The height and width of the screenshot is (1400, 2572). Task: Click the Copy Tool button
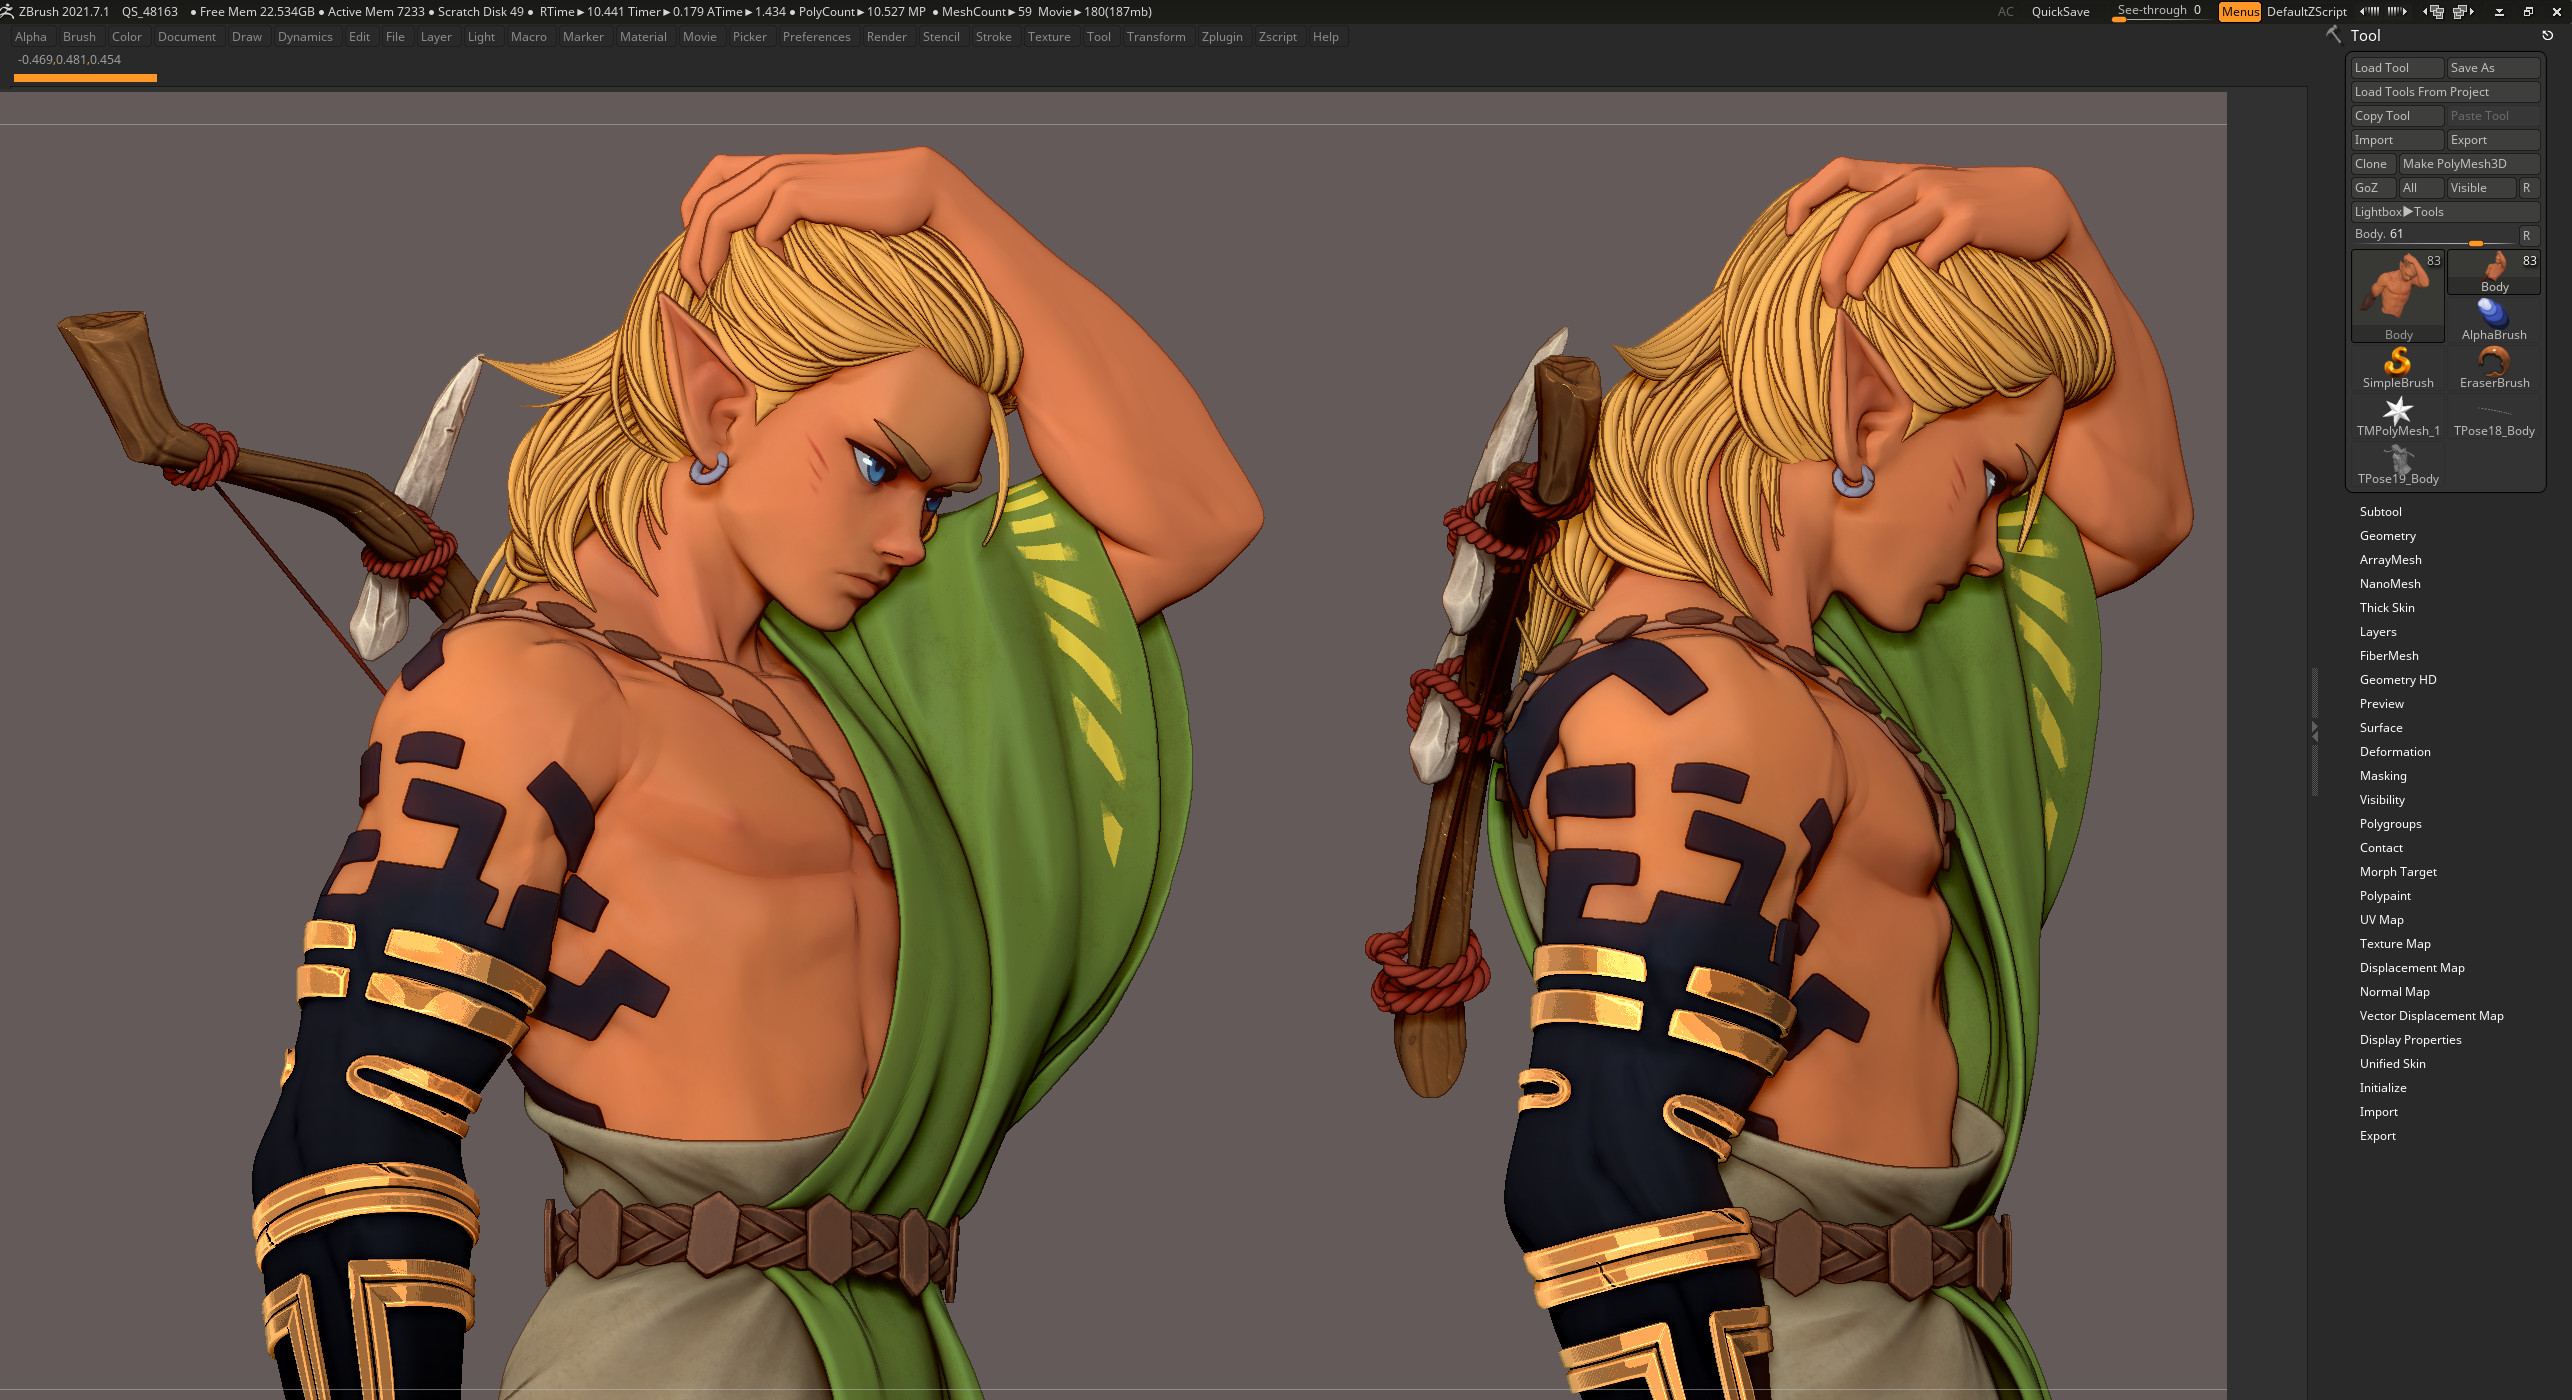(x=2397, y=116)
